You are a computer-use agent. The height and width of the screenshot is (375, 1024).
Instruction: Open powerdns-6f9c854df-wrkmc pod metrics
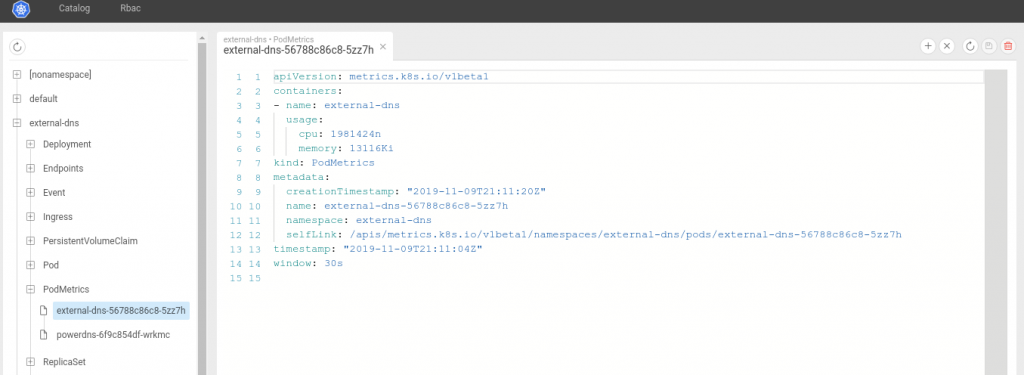tap(113, 334)
